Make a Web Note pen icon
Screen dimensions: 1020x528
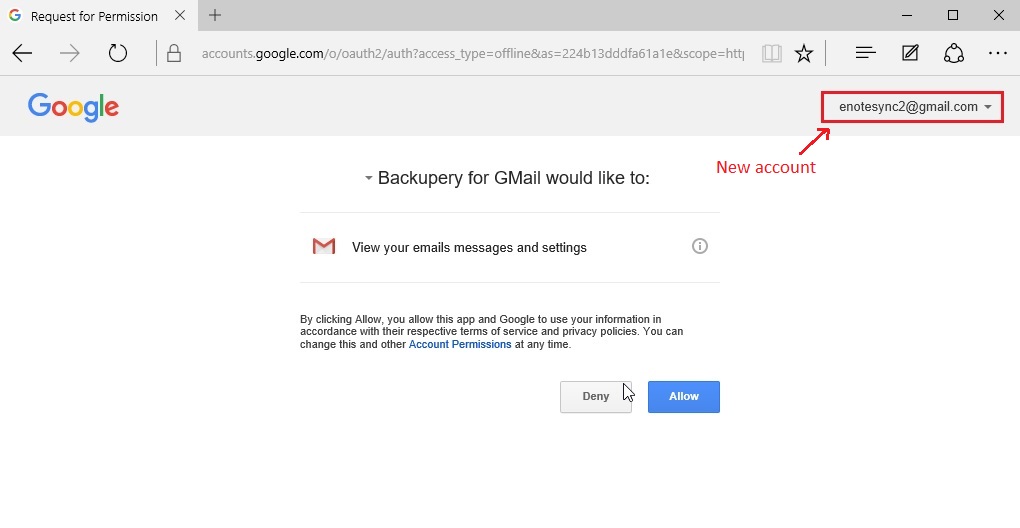tap(910, 53)
